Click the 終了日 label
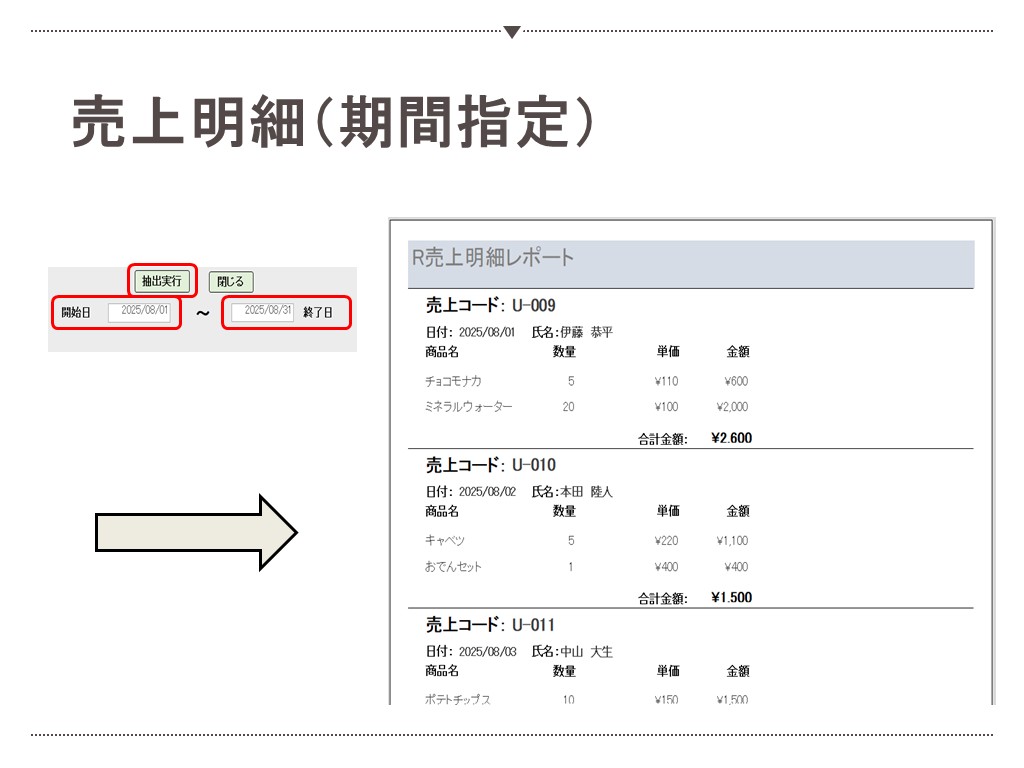1024x768 pixels. coord(318,313)
